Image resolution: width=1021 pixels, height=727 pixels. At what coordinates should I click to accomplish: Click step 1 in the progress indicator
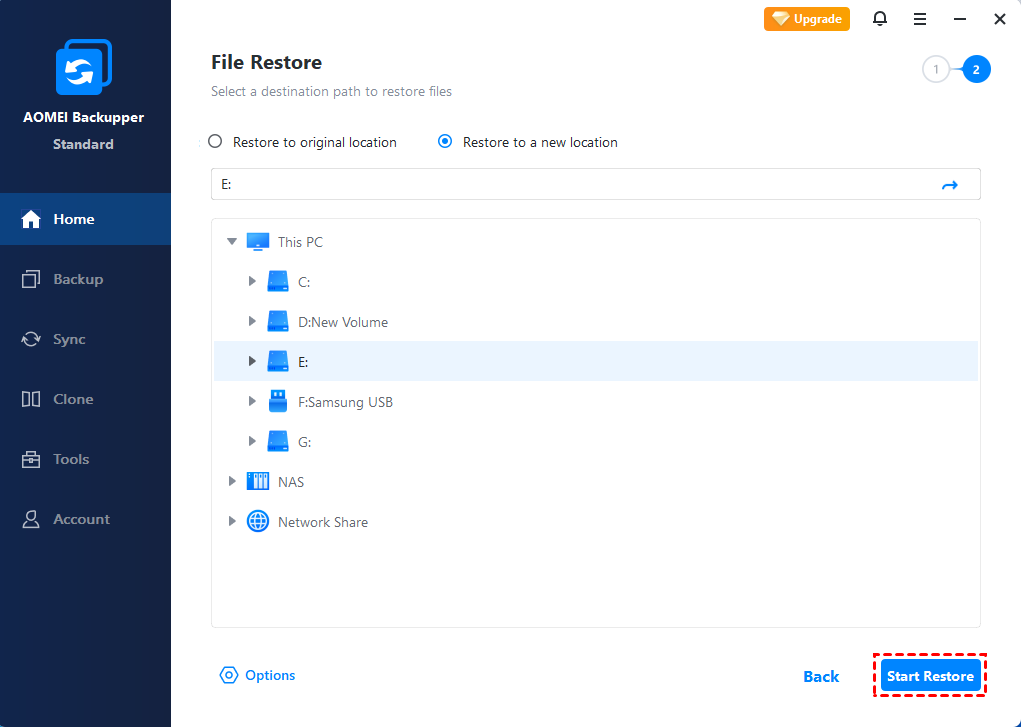coord(935,69)
